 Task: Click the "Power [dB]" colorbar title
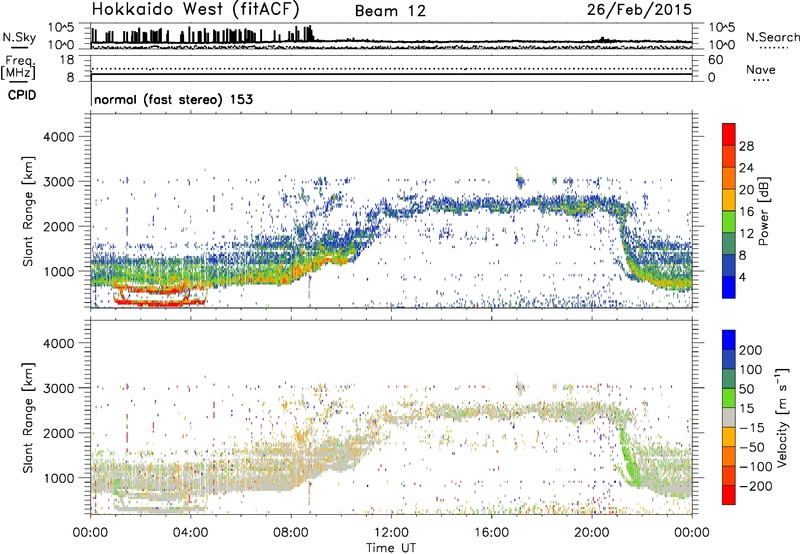point(763,211)
